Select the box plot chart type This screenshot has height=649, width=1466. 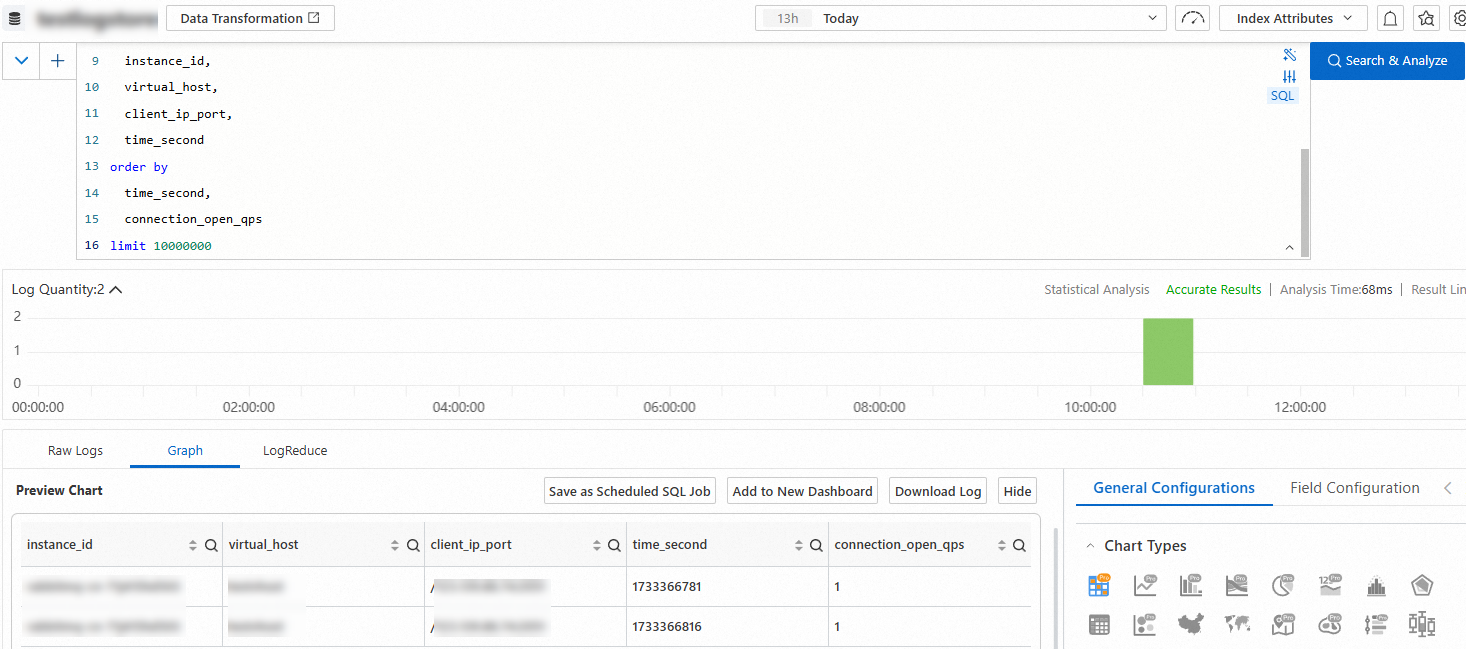pos(1421,625)
